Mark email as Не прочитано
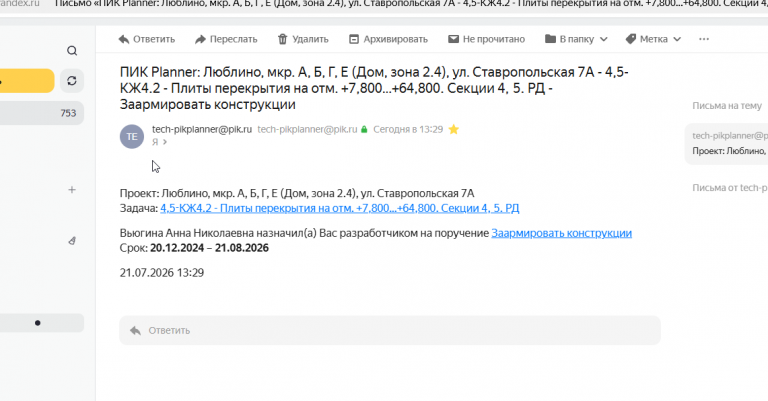This screenshot has width=768, height=401. tap(486, 39)
